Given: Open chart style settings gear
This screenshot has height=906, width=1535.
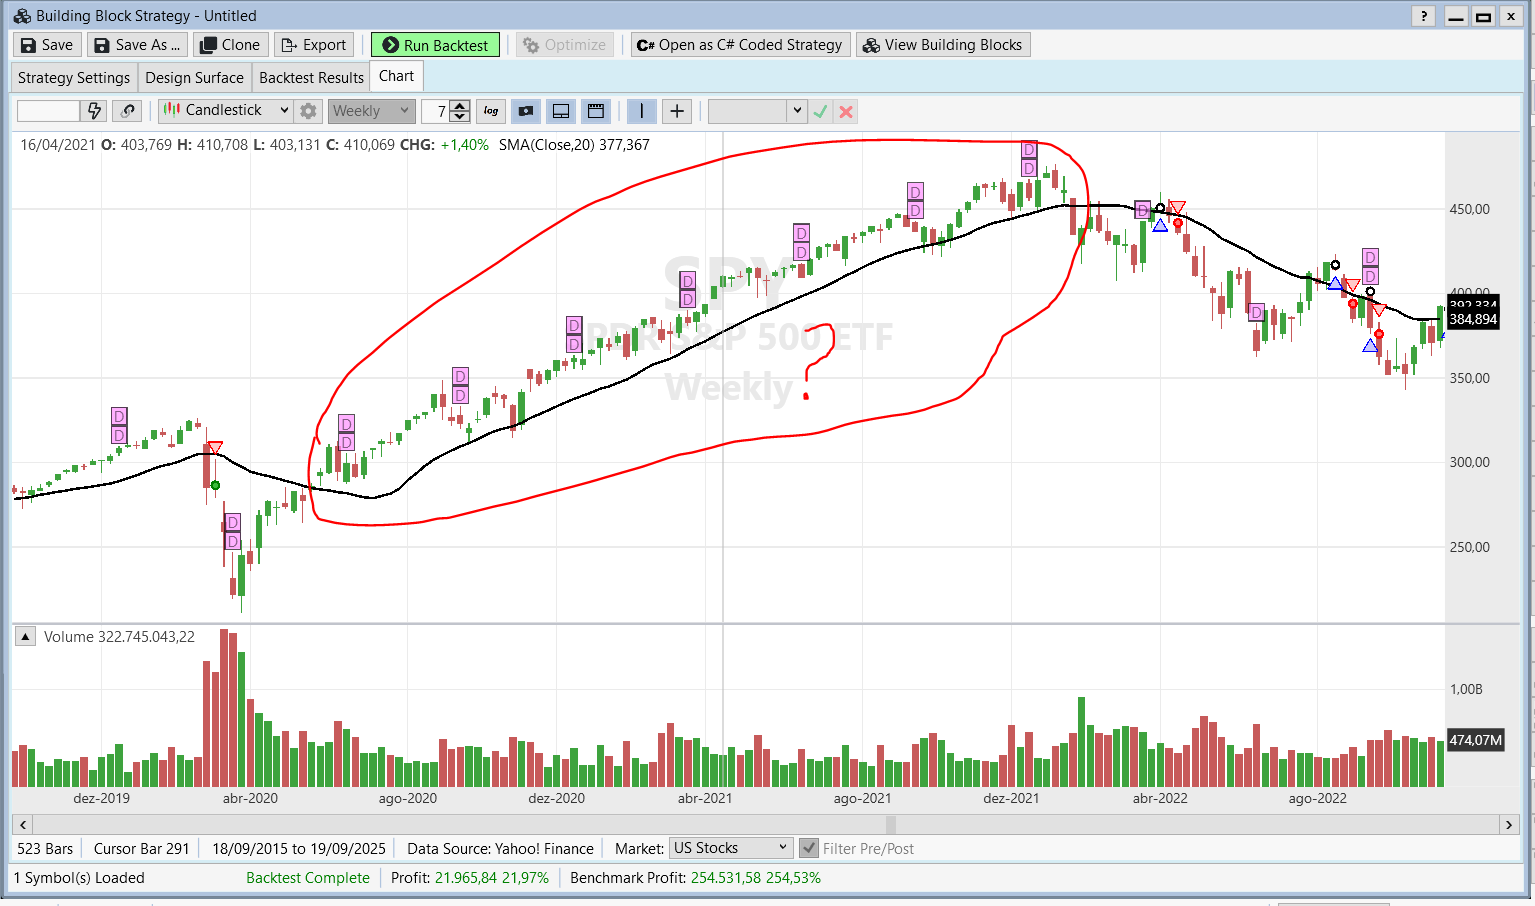Looking at the screenshot, I should click(x=309, y=111).
